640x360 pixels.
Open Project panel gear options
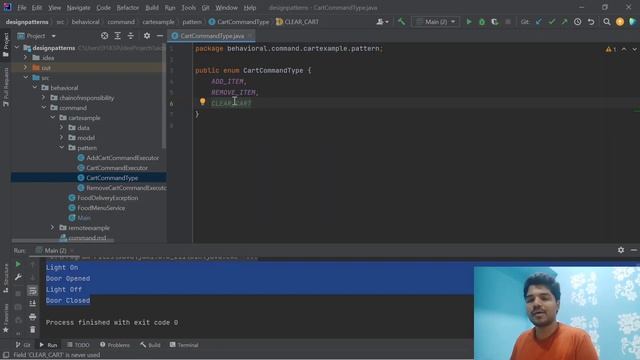[x=147, y=36]
